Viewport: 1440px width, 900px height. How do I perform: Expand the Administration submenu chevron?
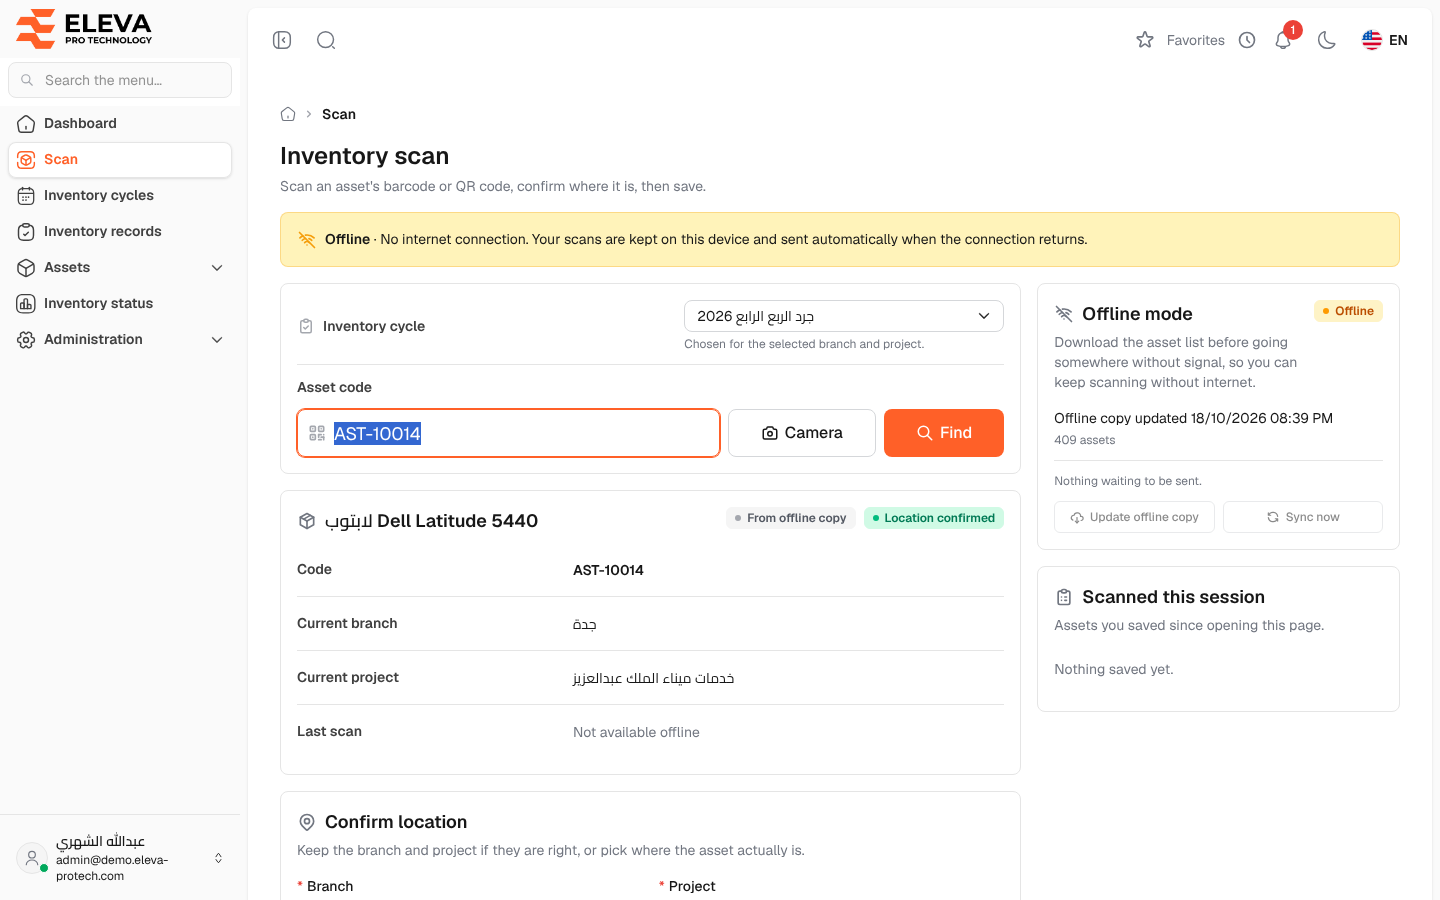217,339
